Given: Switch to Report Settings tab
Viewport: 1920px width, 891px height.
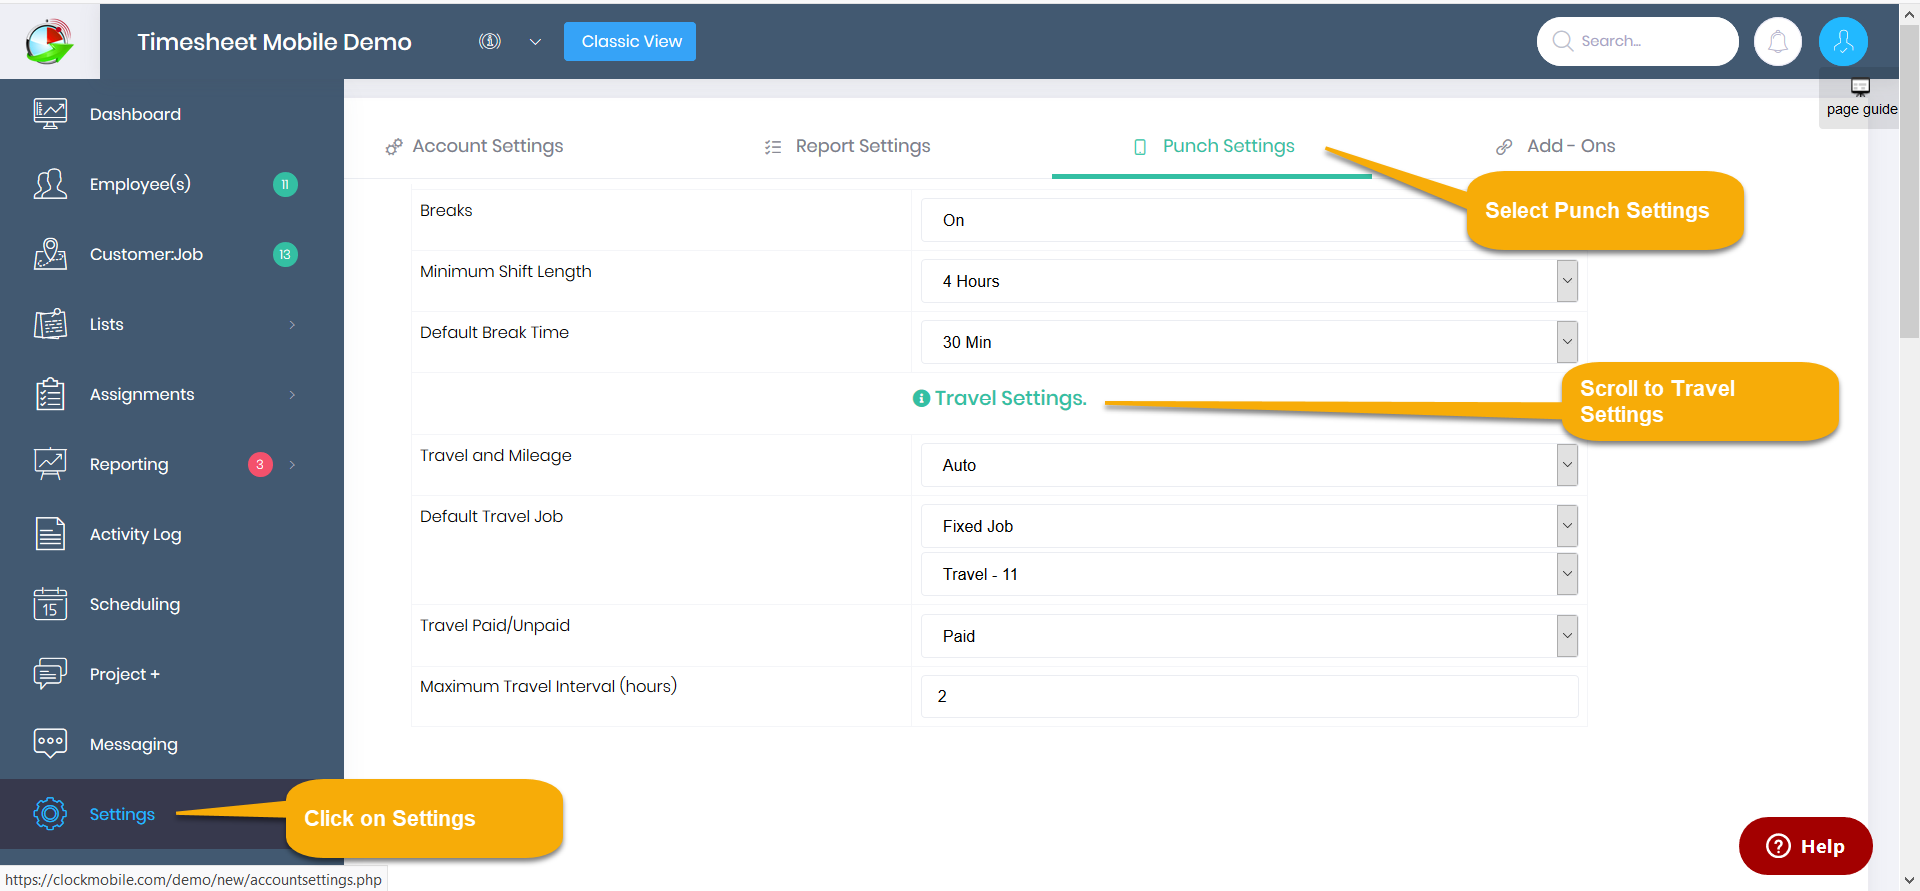Looking at the screenshot, I should click(x=847, y=146).
